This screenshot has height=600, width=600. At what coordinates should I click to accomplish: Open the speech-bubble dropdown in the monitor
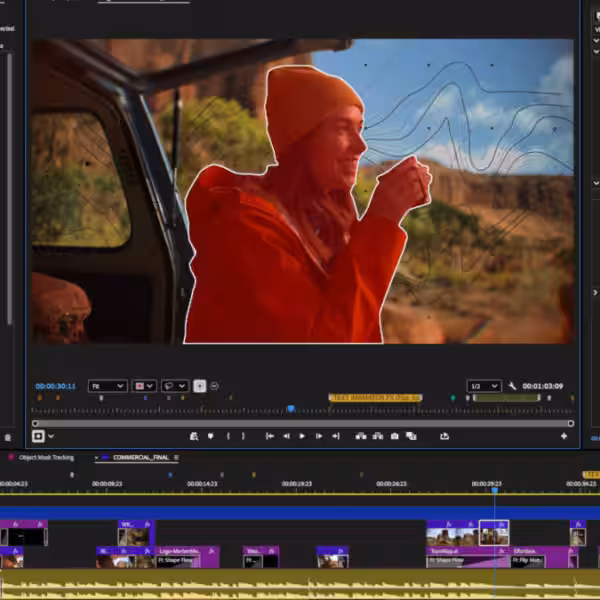pyautogui.click(x=174, y=386)
